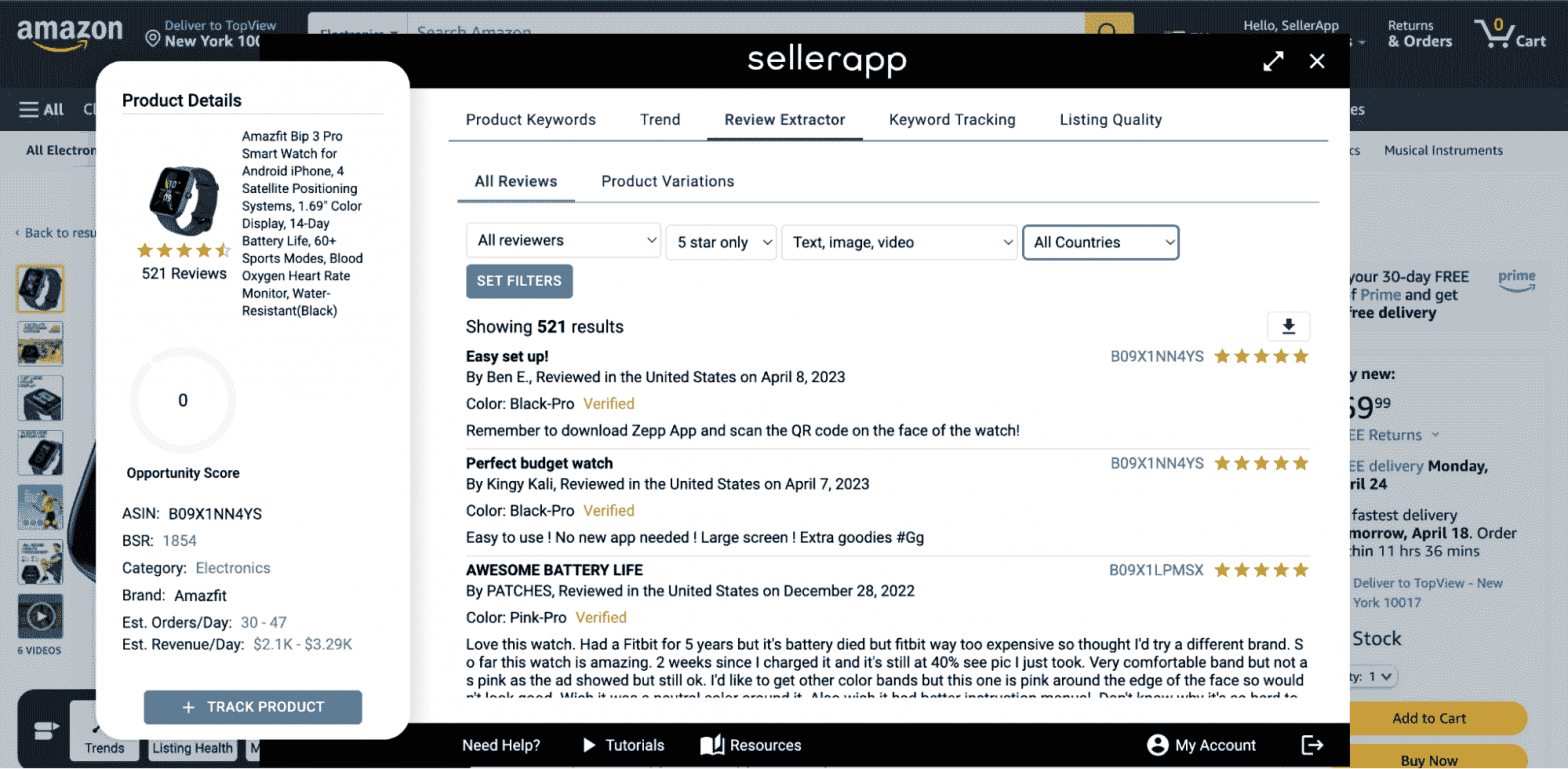Open the Text, image, video dropdown
Viewport: 1568px width, 769px height.
[x=900, y=242]
